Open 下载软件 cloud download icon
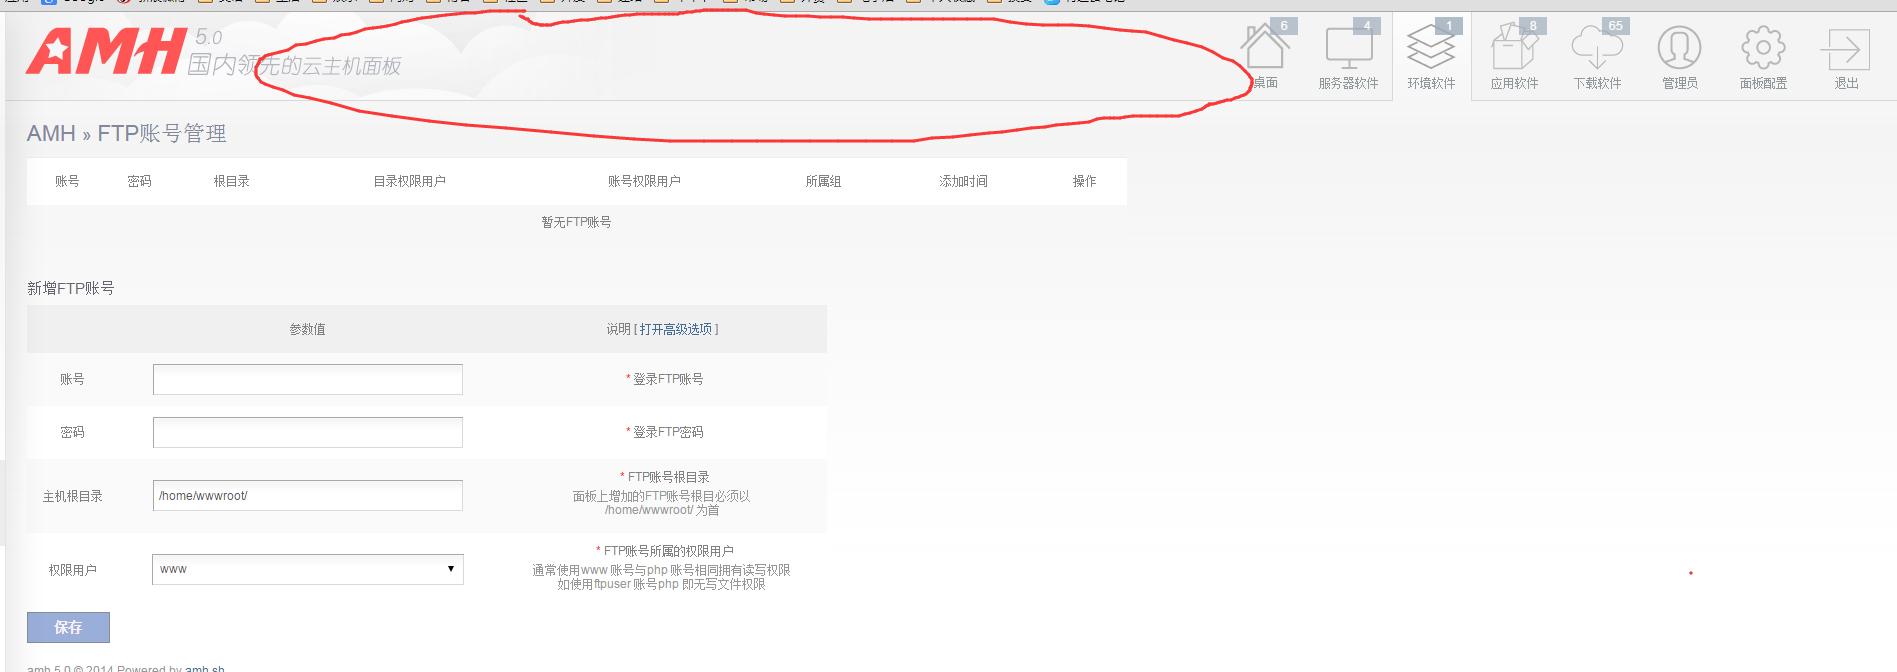 pos(1597,50)
